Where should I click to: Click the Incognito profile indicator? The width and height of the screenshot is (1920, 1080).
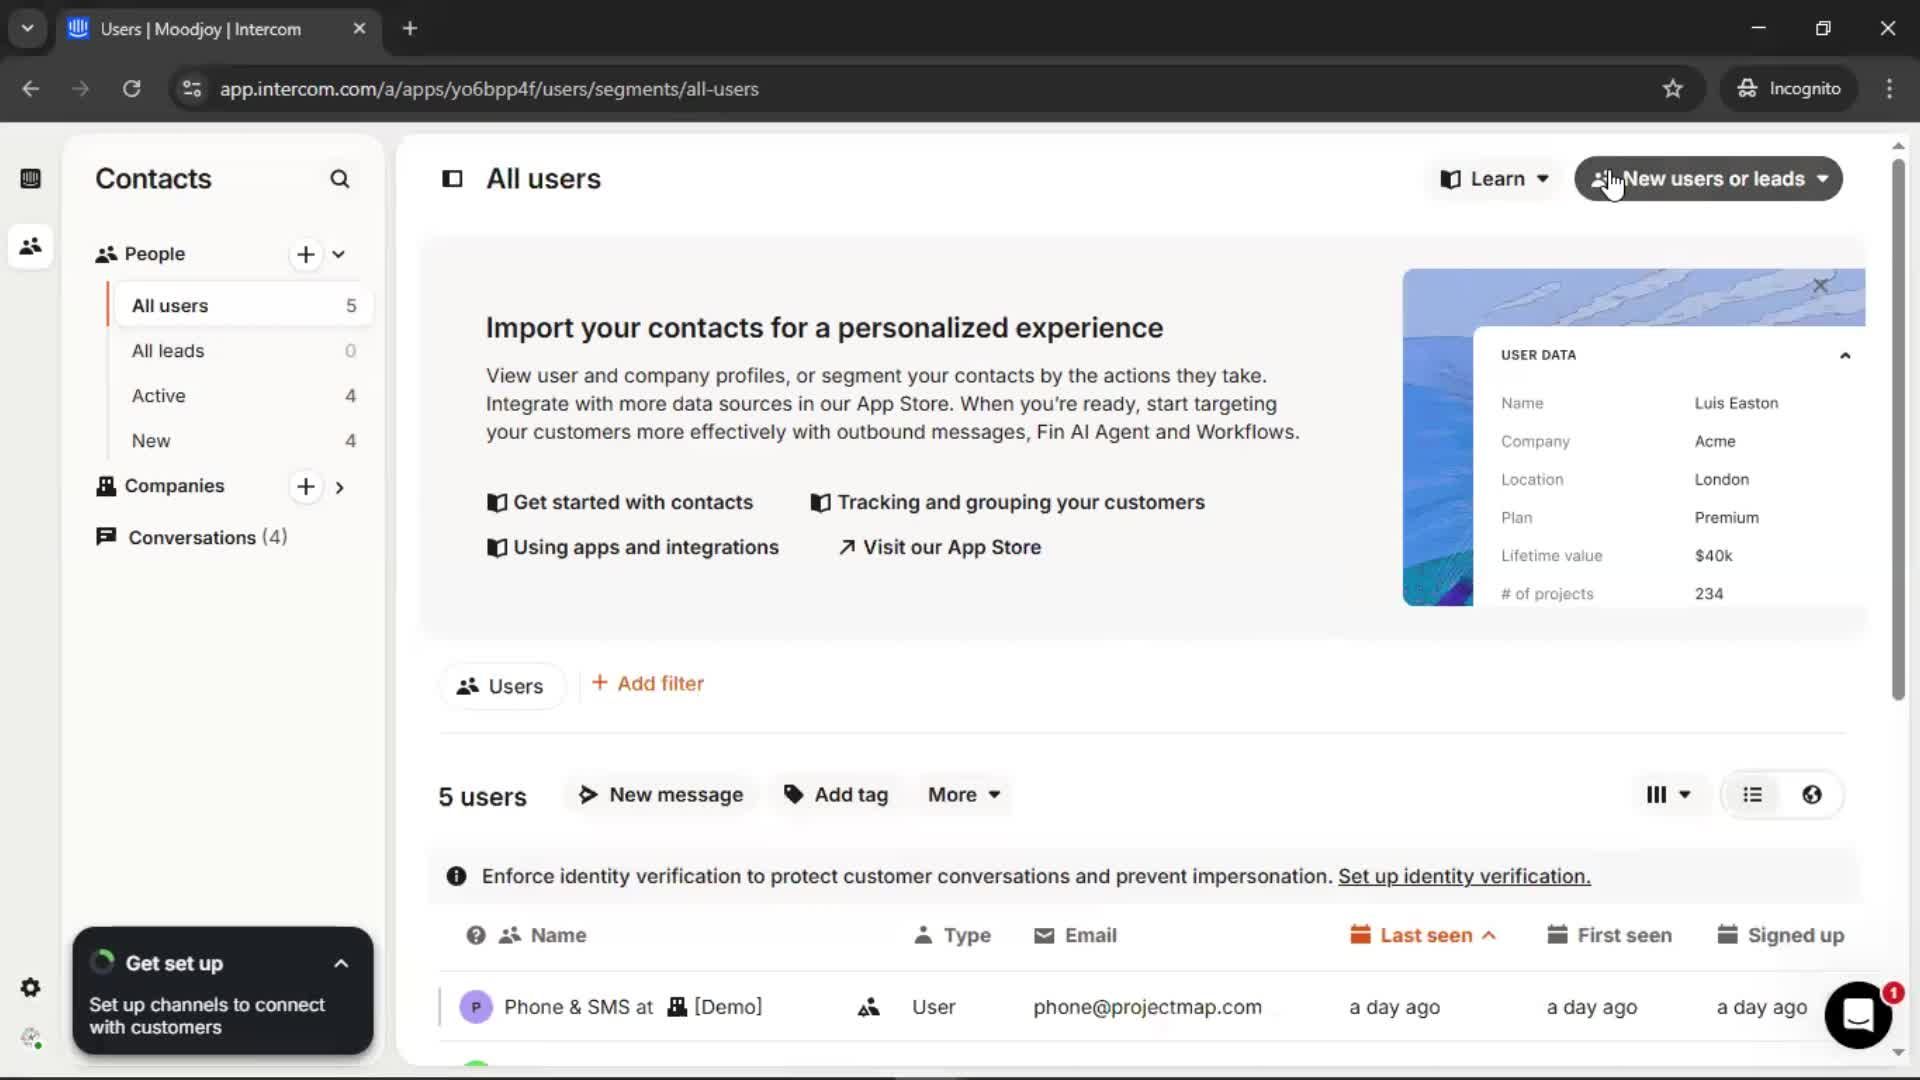point(1788,89)
